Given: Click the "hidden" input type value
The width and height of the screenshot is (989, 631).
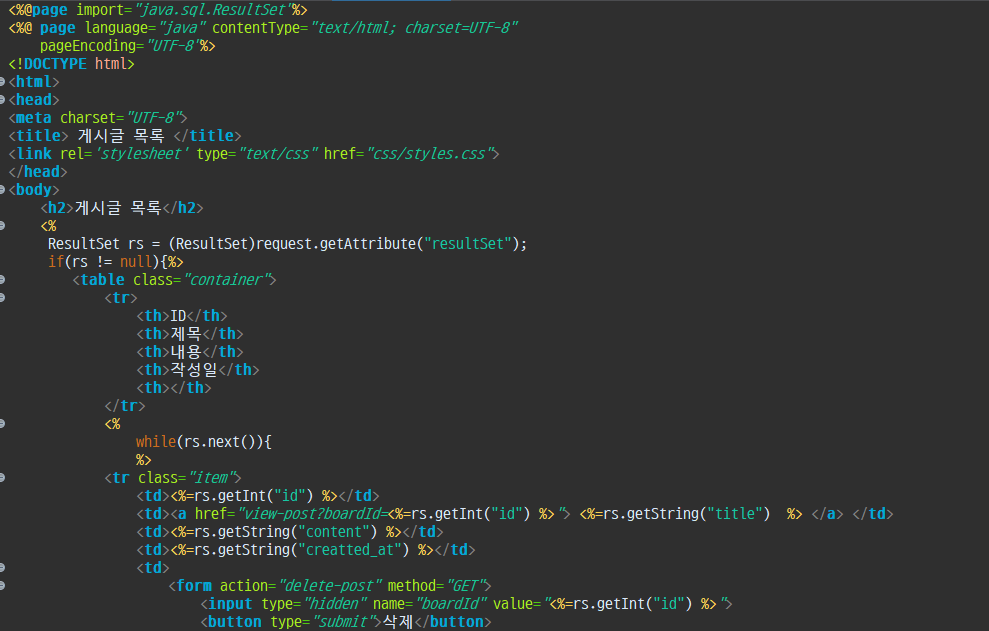Looking at the screenshot, I should point(335,604).
